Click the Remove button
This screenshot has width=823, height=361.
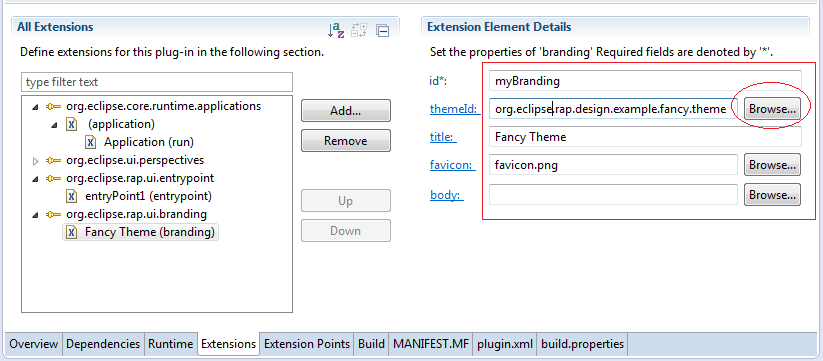pyautogui.click(x=345, y=141)
